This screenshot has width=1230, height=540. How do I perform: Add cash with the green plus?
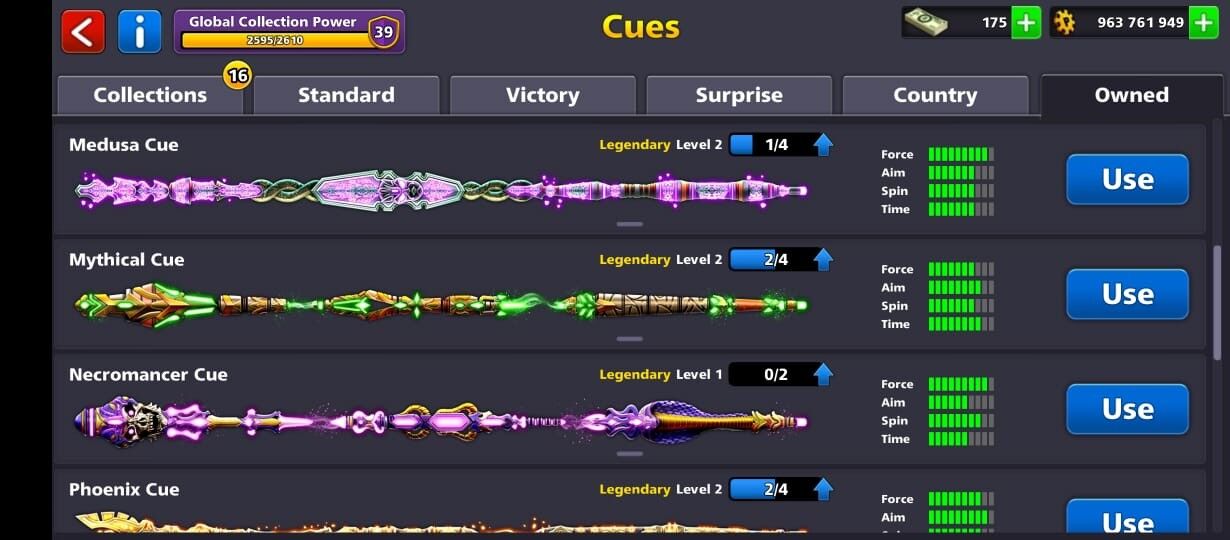click(1026, 22)
